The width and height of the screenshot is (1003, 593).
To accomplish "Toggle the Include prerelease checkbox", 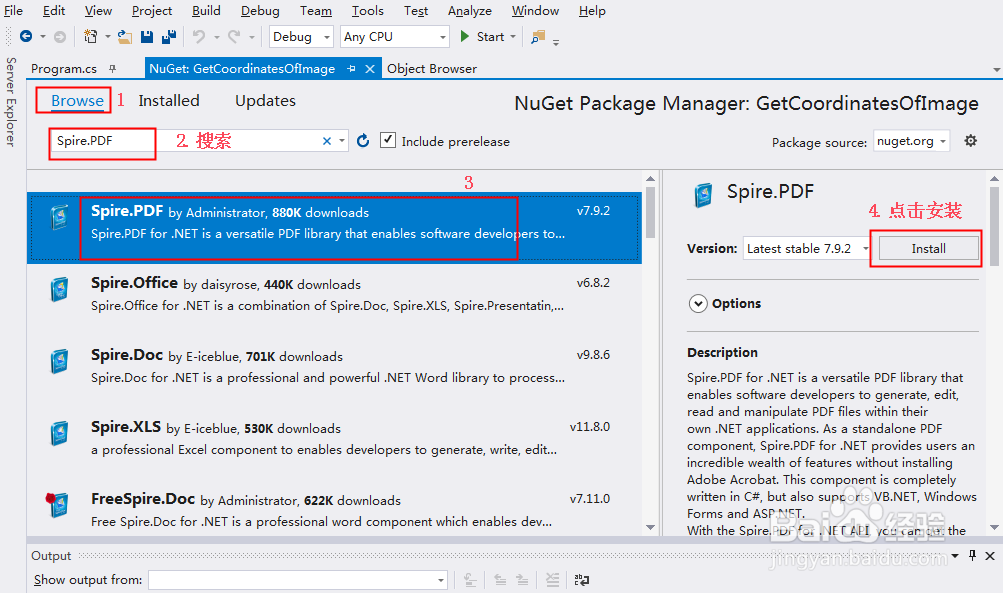I will (389, 141).
